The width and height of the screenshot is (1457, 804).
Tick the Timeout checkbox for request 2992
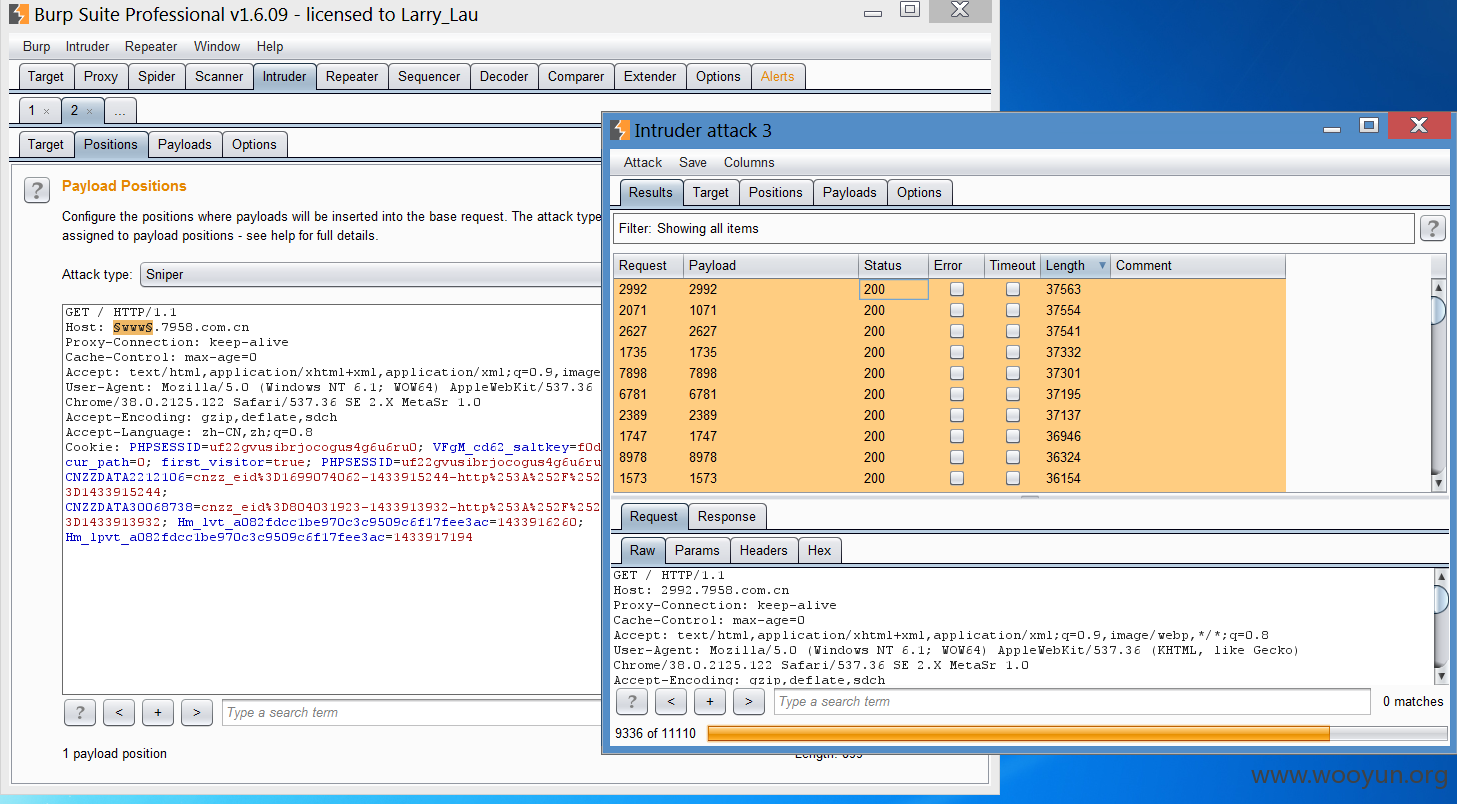[1013, 289]
